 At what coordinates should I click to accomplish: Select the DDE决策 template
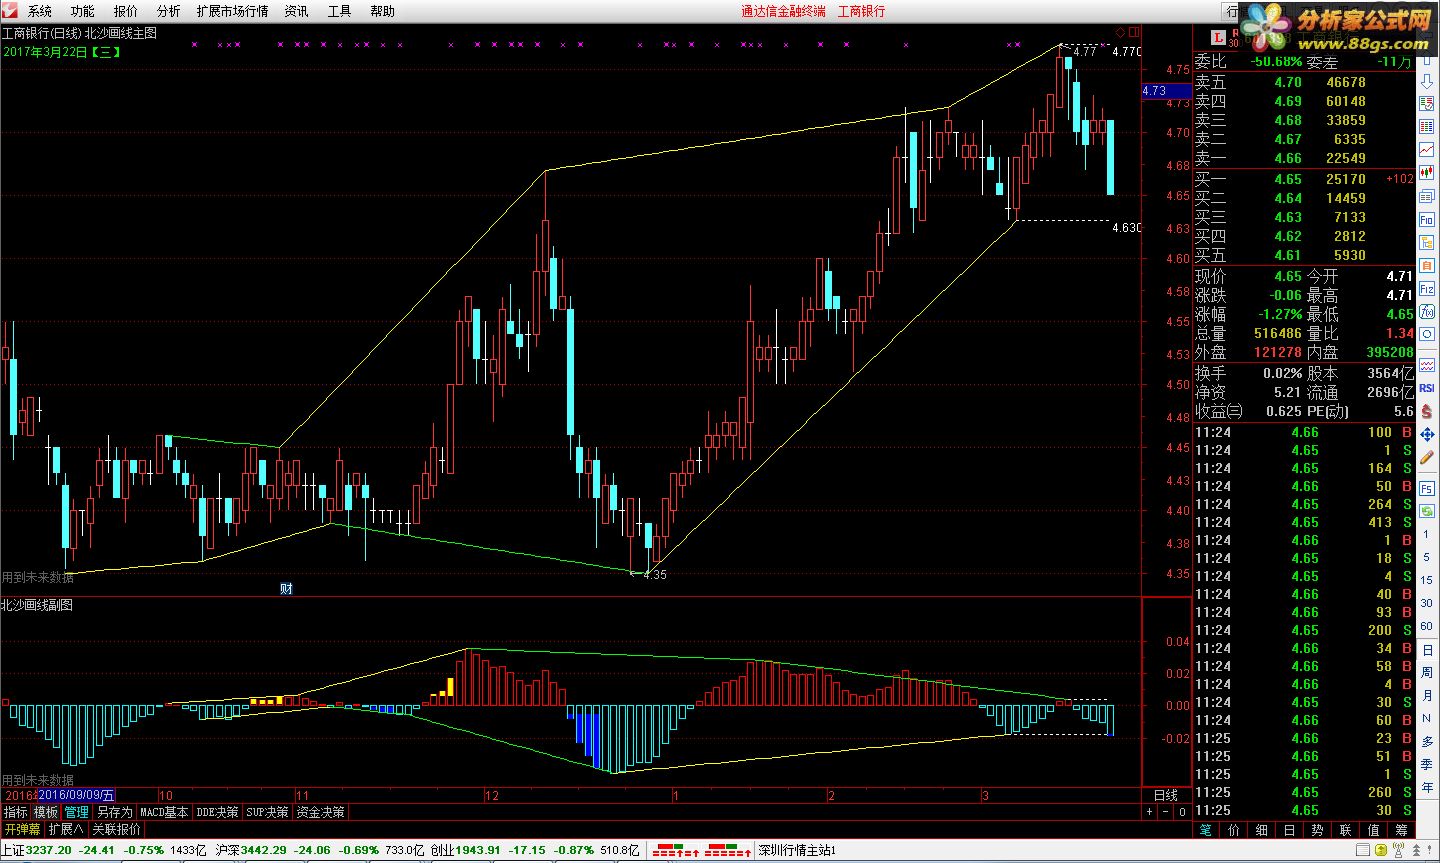tap(217, 812)
